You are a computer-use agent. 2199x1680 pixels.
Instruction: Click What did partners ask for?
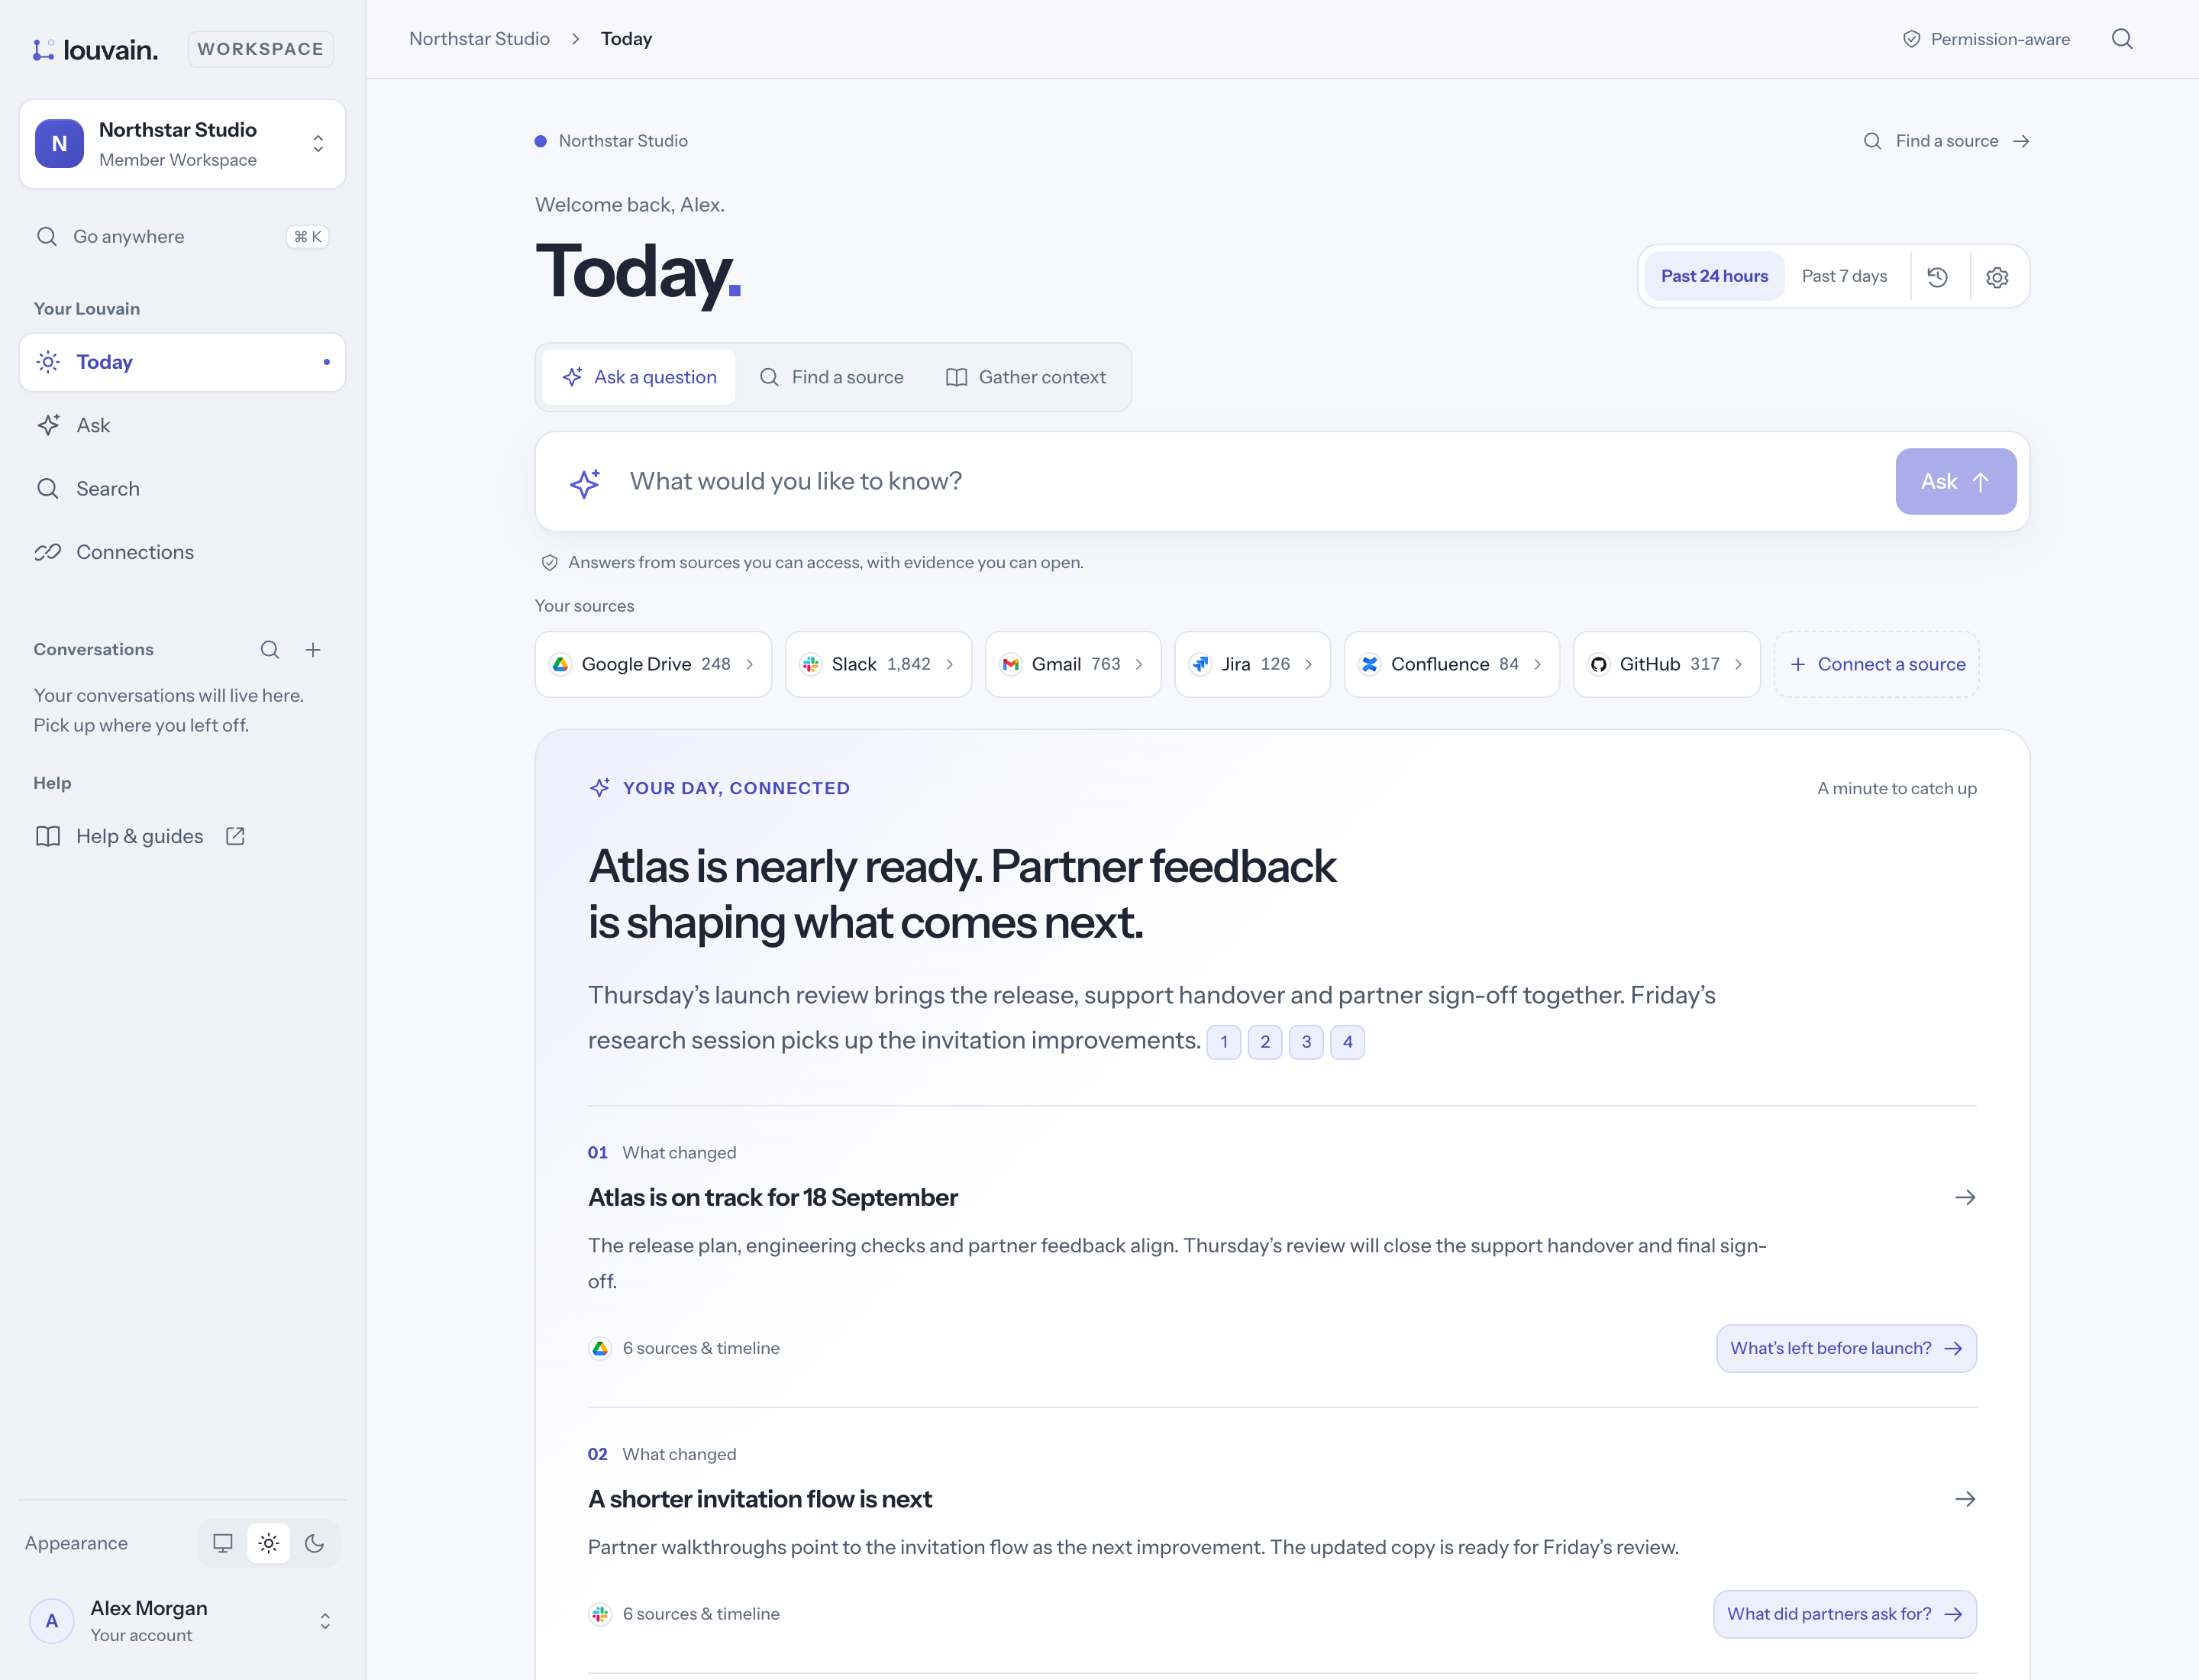(x=1844, y=1614)
